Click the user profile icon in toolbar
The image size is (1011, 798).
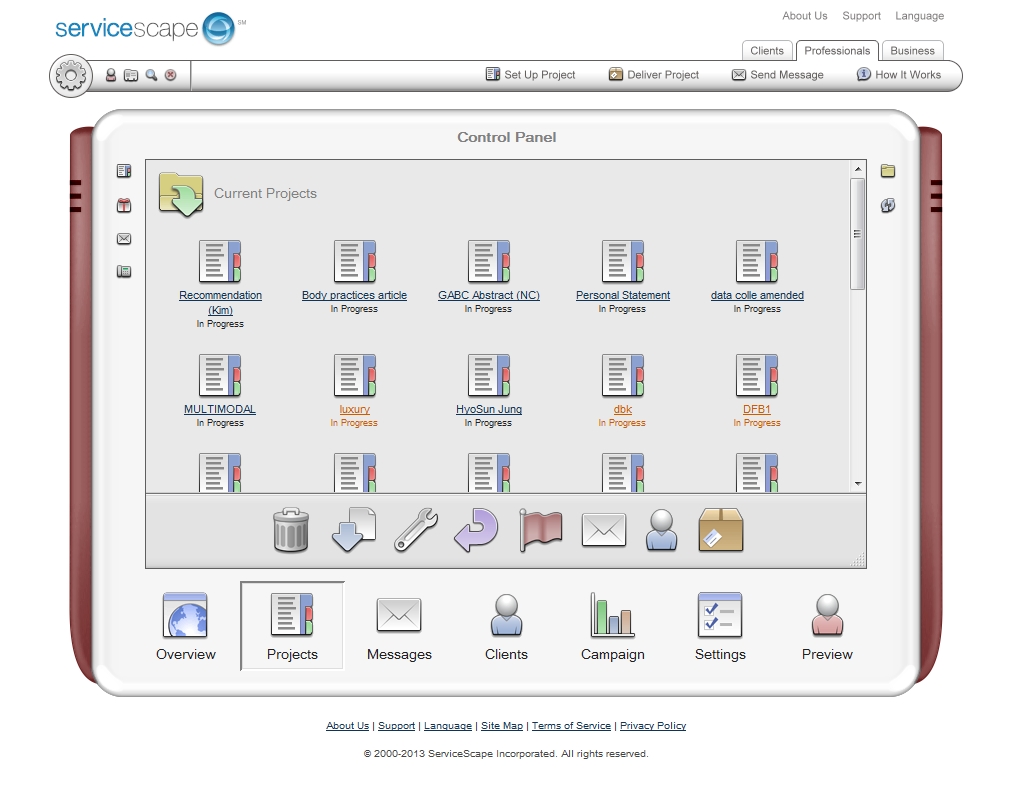tap(111, 75)
